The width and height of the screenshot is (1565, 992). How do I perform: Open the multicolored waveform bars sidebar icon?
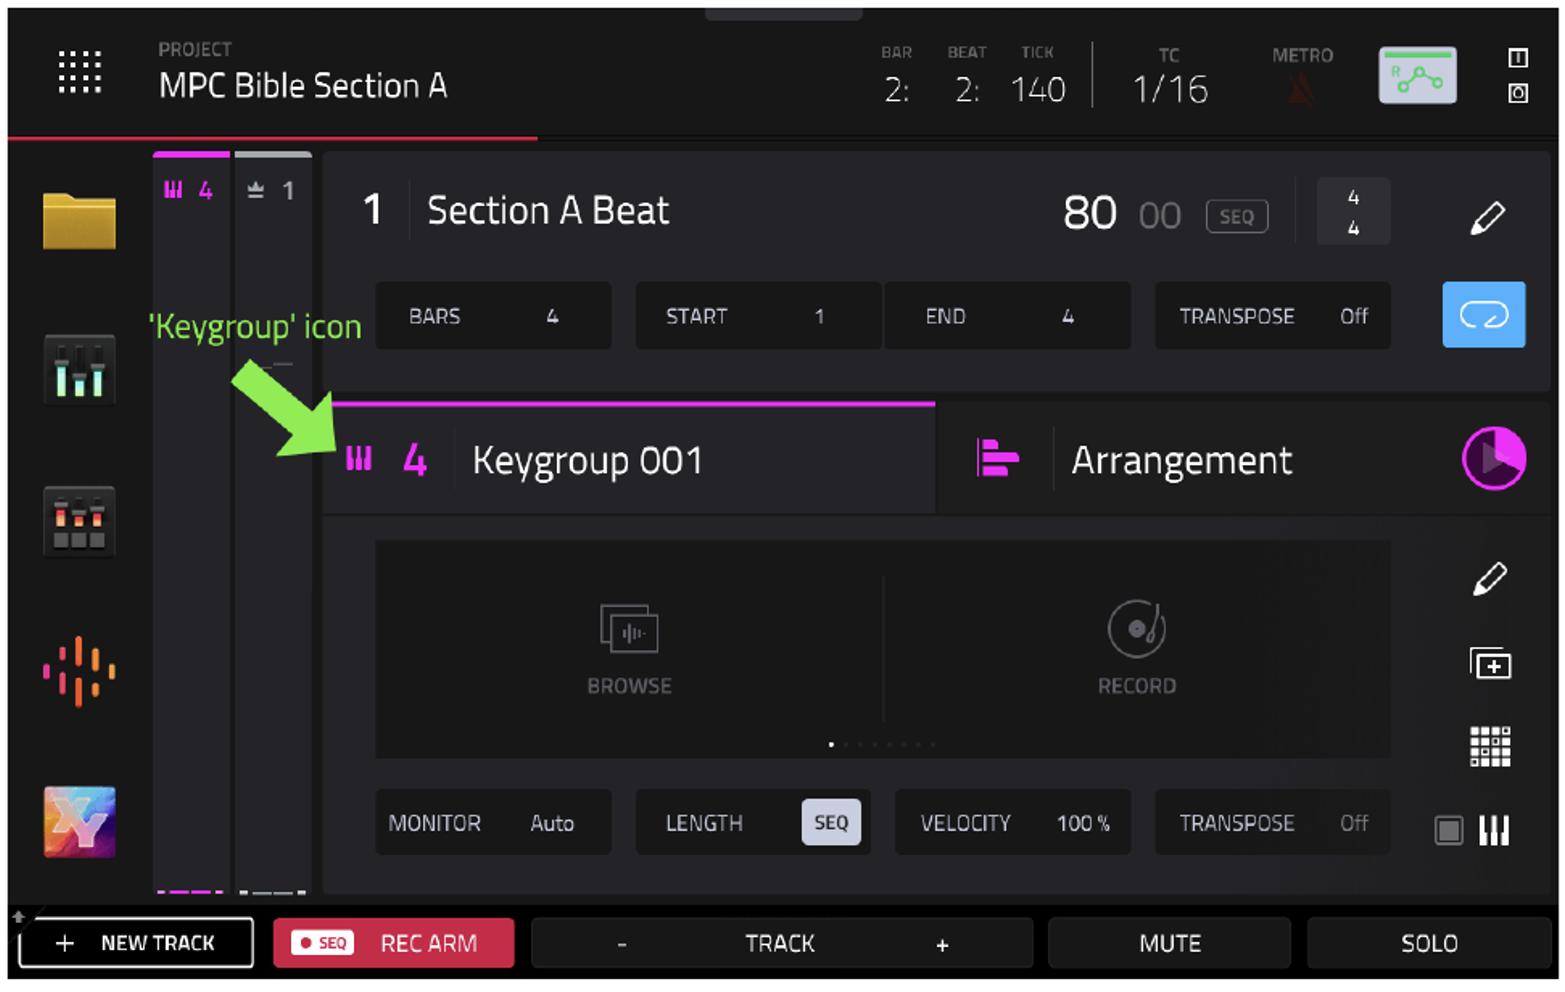79,671
